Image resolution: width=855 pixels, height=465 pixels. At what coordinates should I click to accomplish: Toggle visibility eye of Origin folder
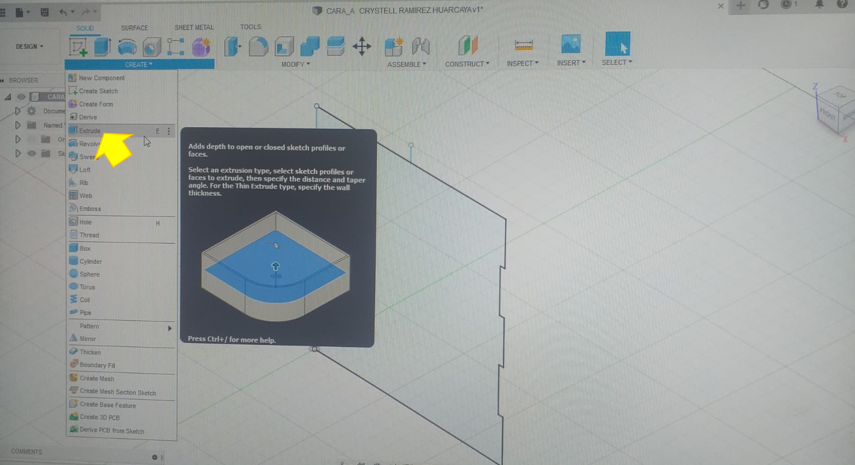(x=32, y=140)
